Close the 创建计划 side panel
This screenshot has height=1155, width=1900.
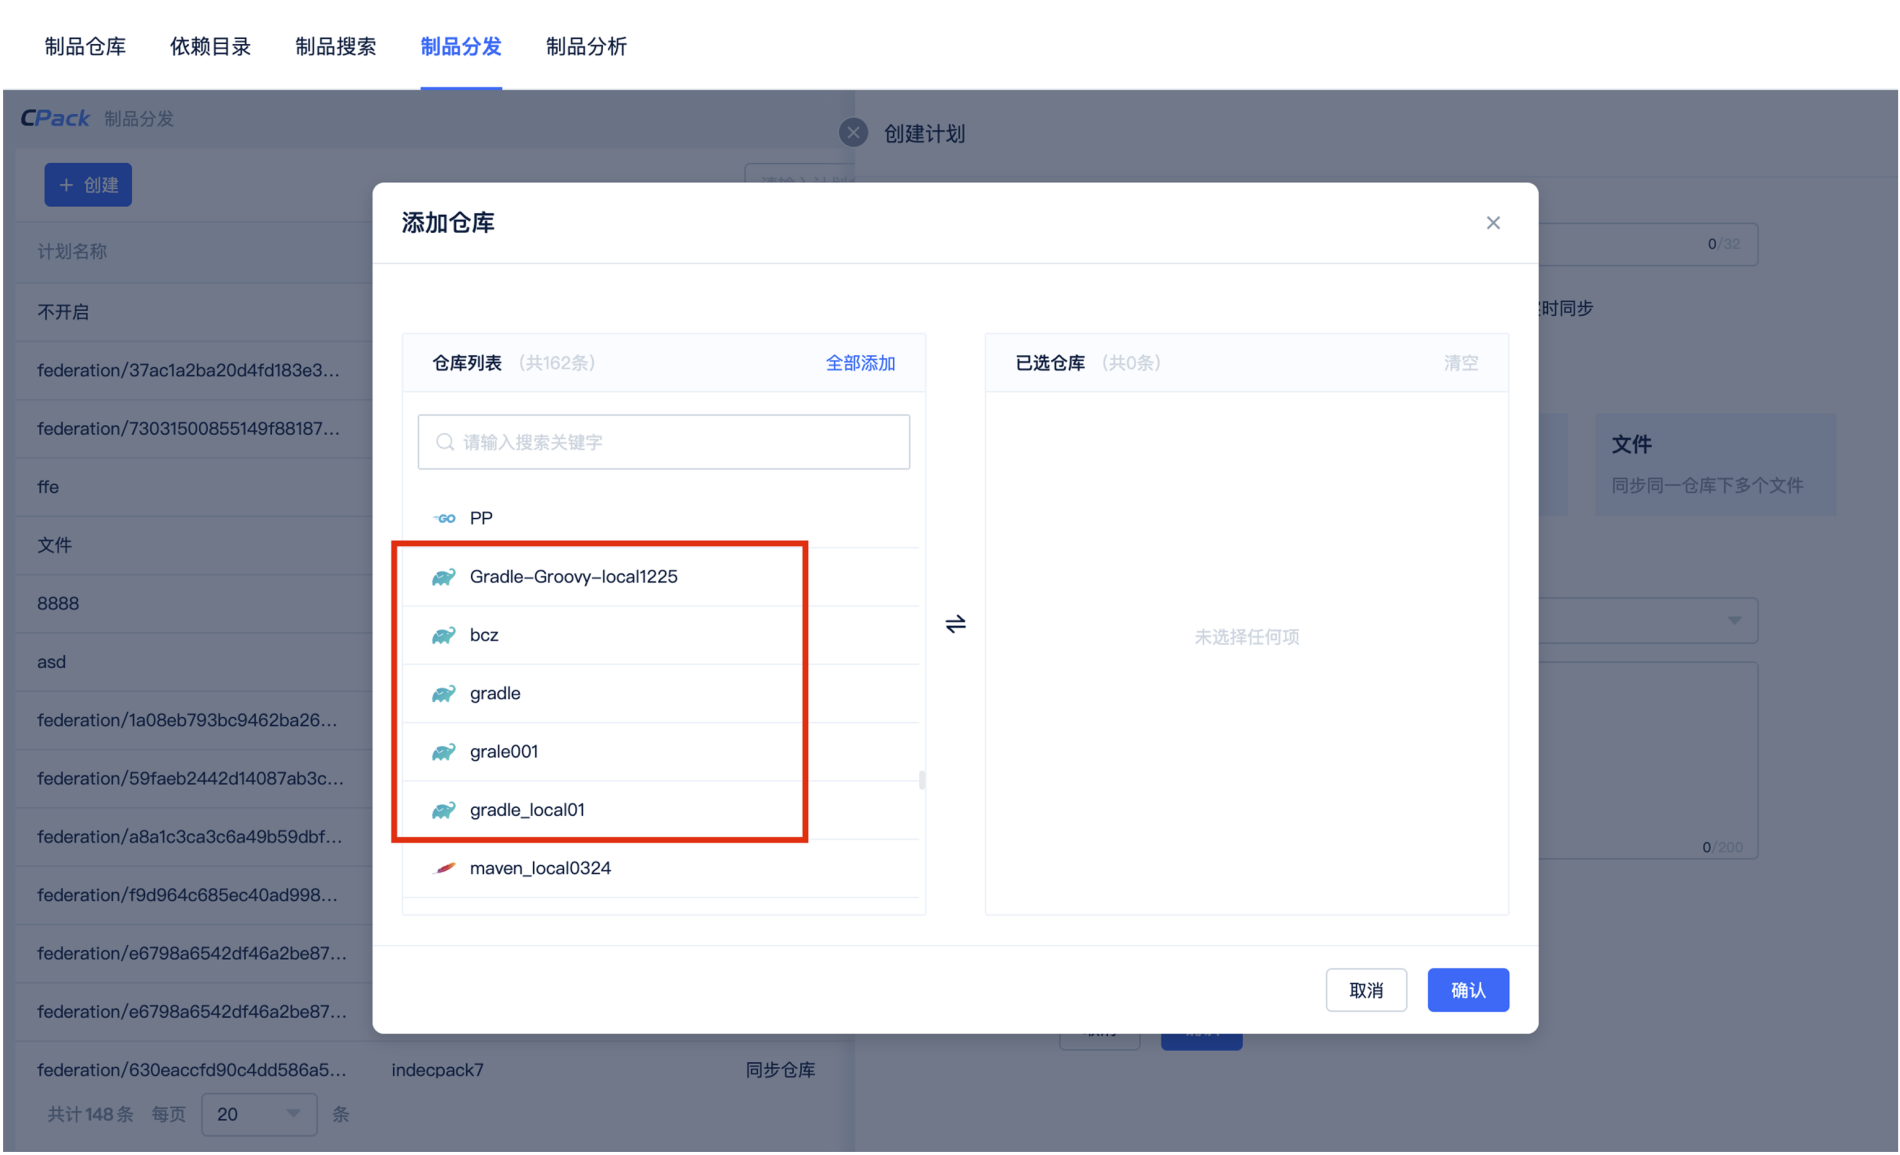click(853, 133)
